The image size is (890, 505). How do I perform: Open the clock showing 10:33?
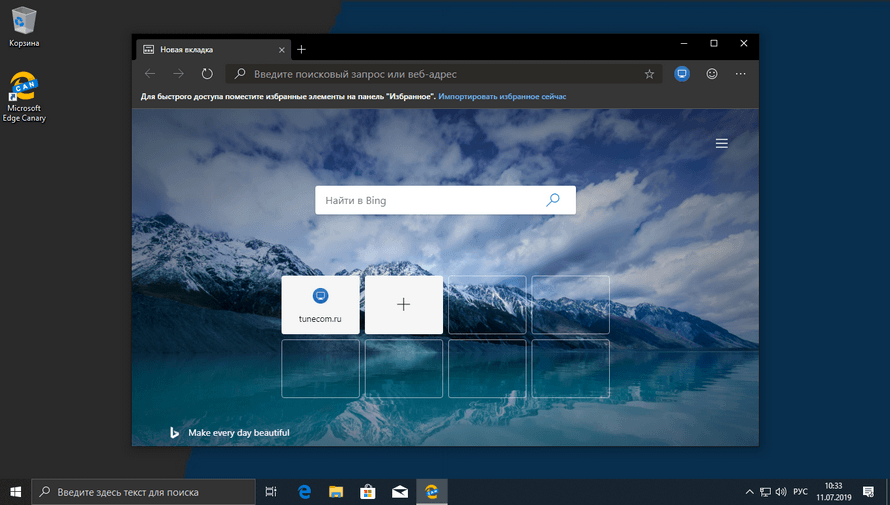click(833, 492)
